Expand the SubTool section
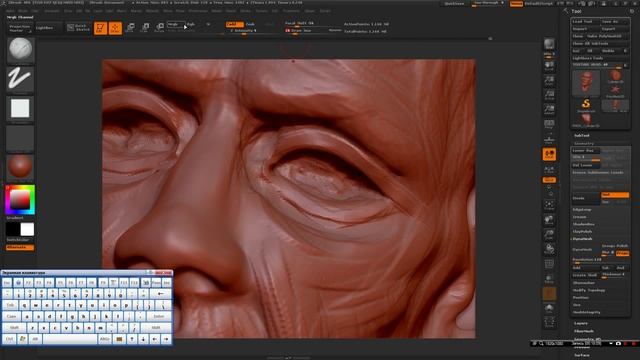Image resolution: width=640 pixels, height=360 pixels. (x=582, y=136)
